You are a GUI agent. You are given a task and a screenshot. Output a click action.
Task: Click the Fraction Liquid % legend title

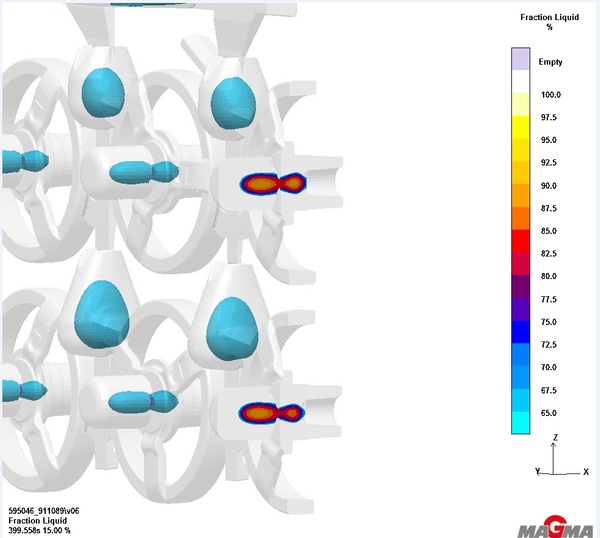548,22
